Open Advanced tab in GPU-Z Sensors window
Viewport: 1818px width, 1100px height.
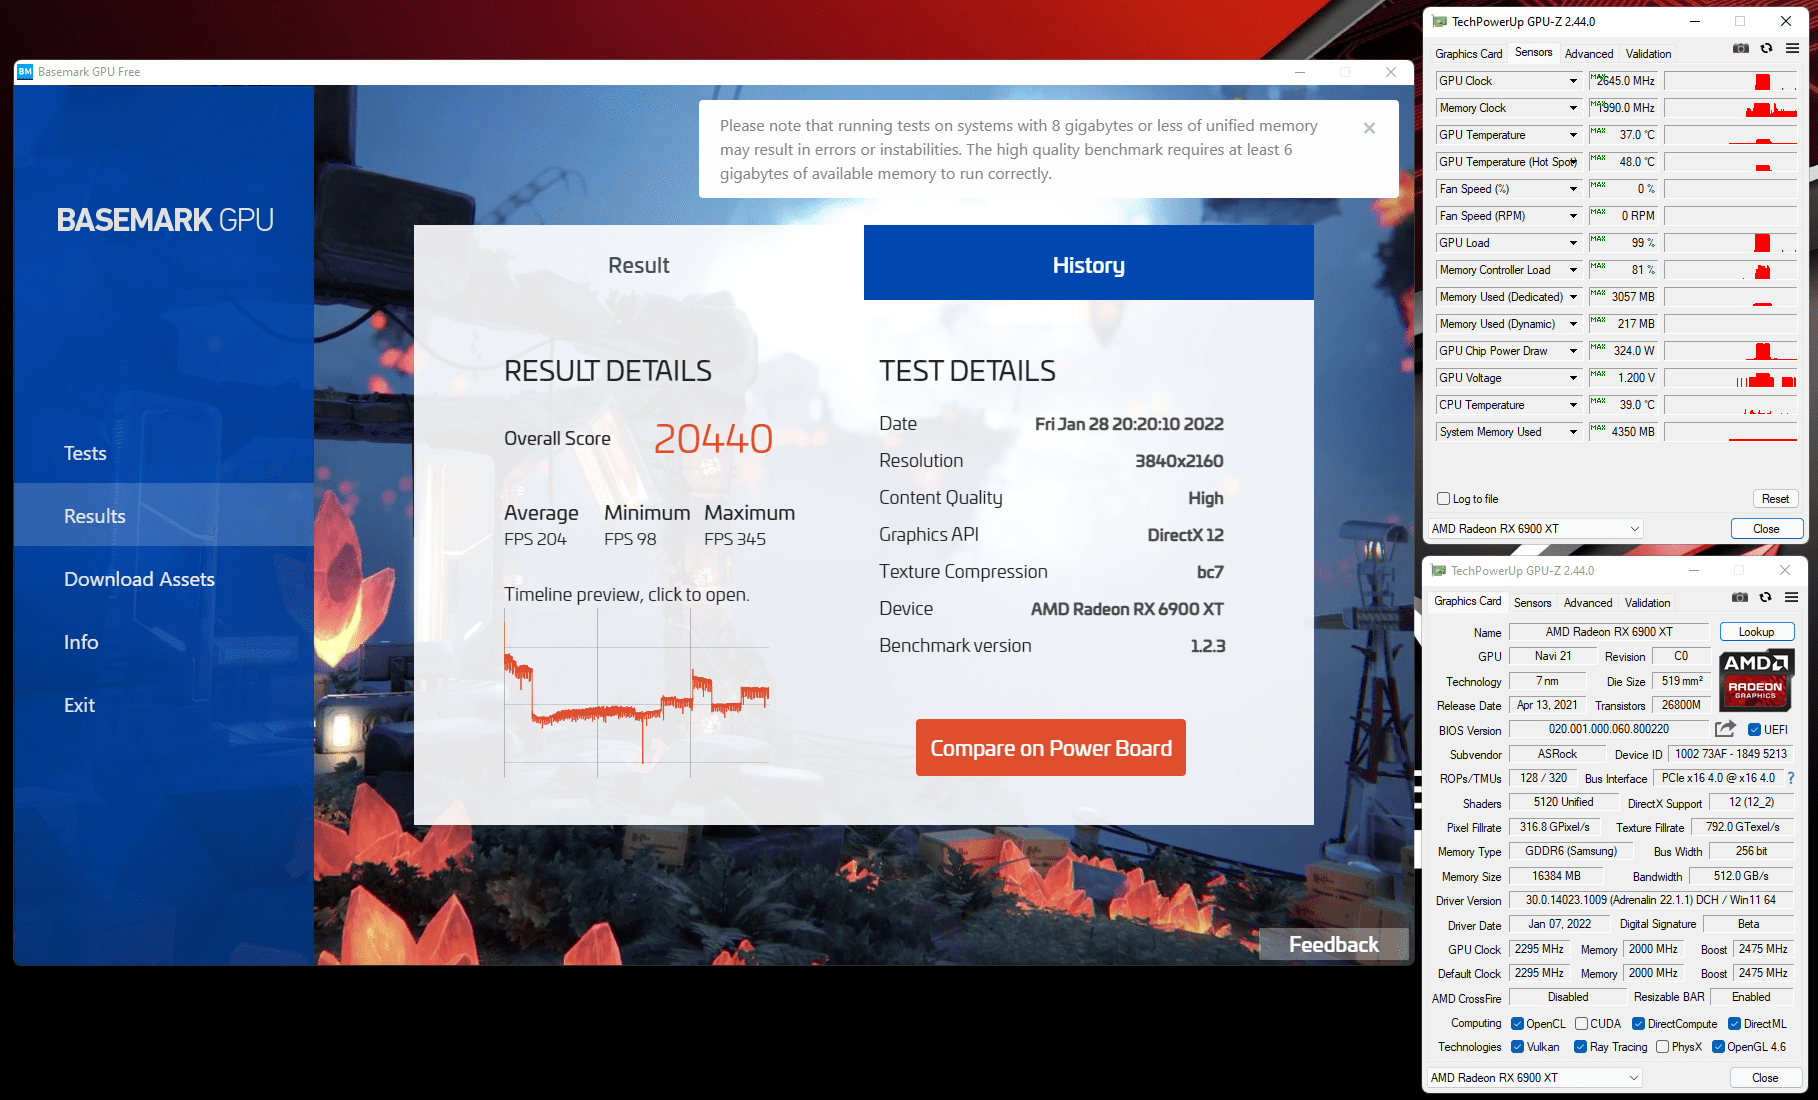coord(1589,54)
